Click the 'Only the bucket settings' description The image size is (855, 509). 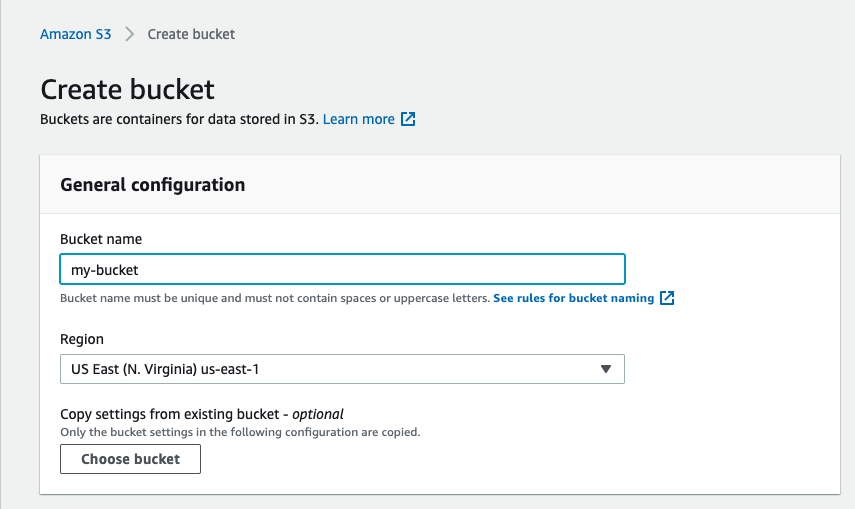[240, 432]
